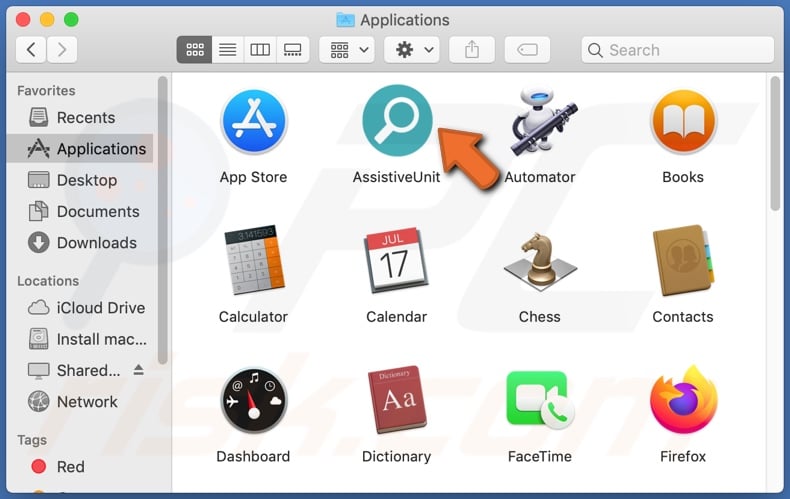Go forward with the forward arrow

click(x=62, y=50)
